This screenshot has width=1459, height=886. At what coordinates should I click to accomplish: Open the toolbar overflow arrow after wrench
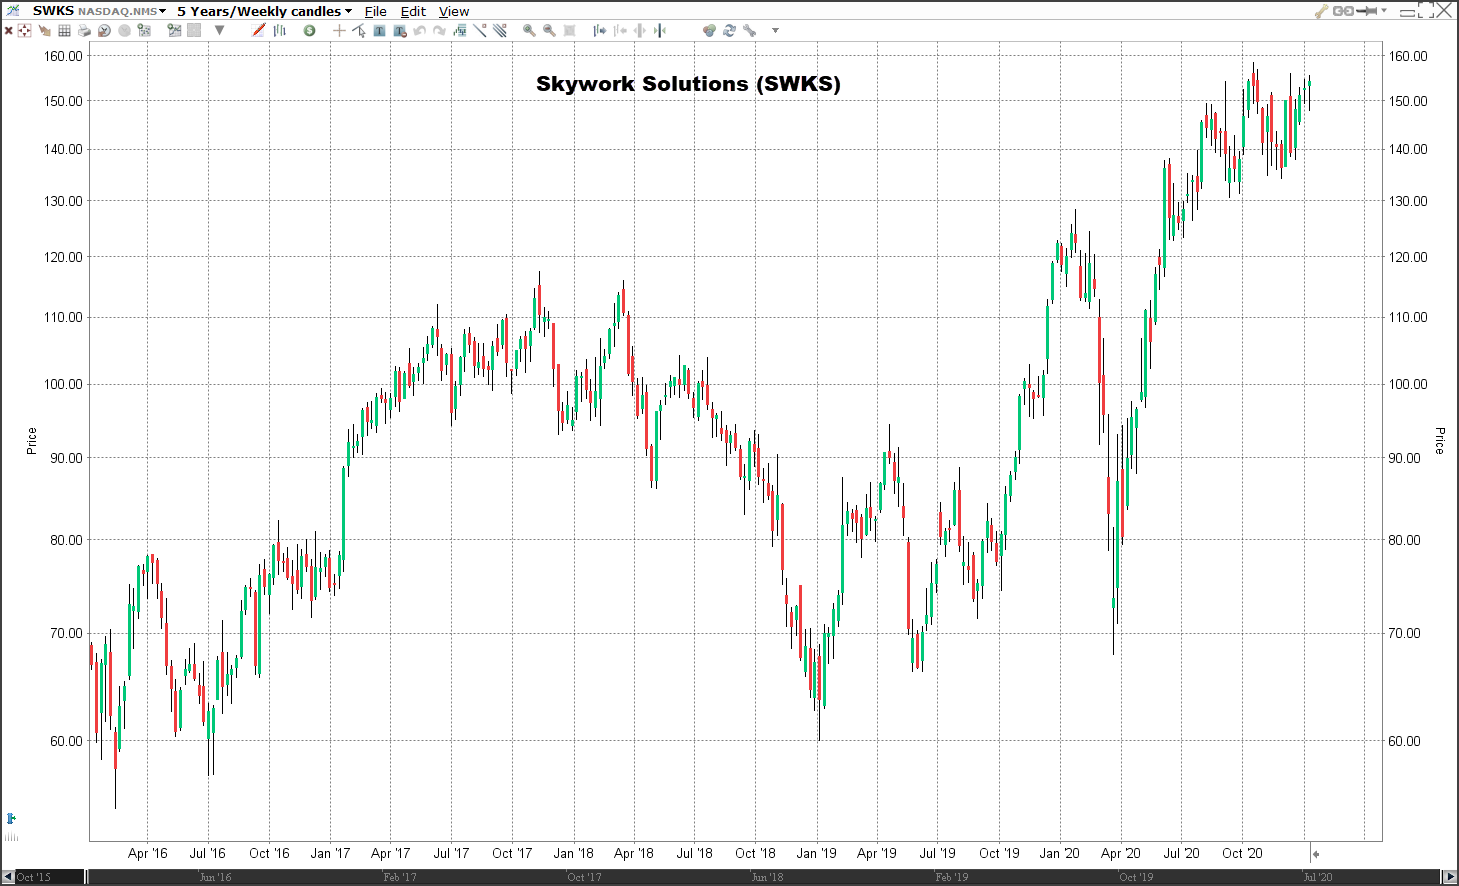[x=775, y=31]
